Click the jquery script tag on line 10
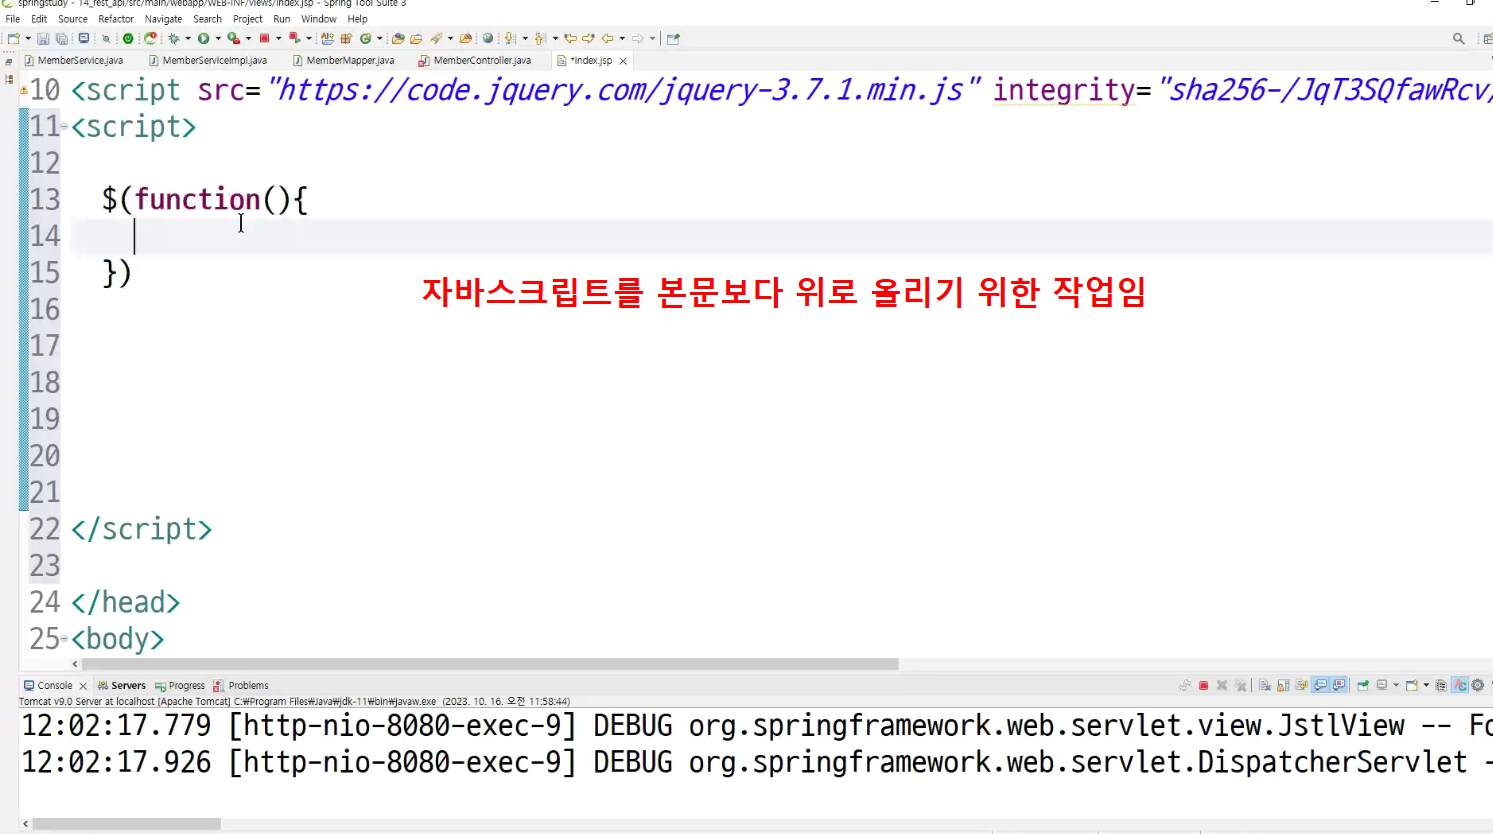The height and width of the screenshot is (834, 1493). pos(780,90)
